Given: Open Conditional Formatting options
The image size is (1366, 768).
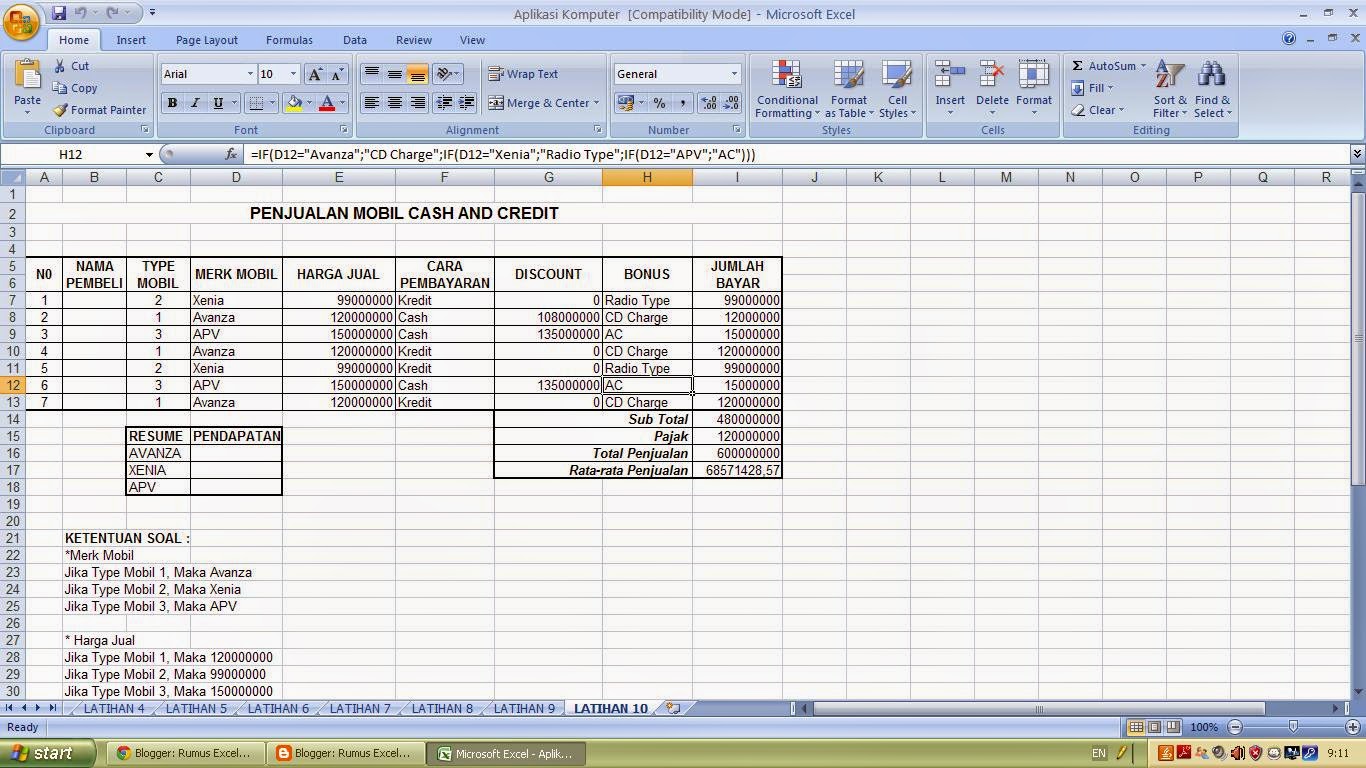Looking at the screenshot, I should coord(786,90).
